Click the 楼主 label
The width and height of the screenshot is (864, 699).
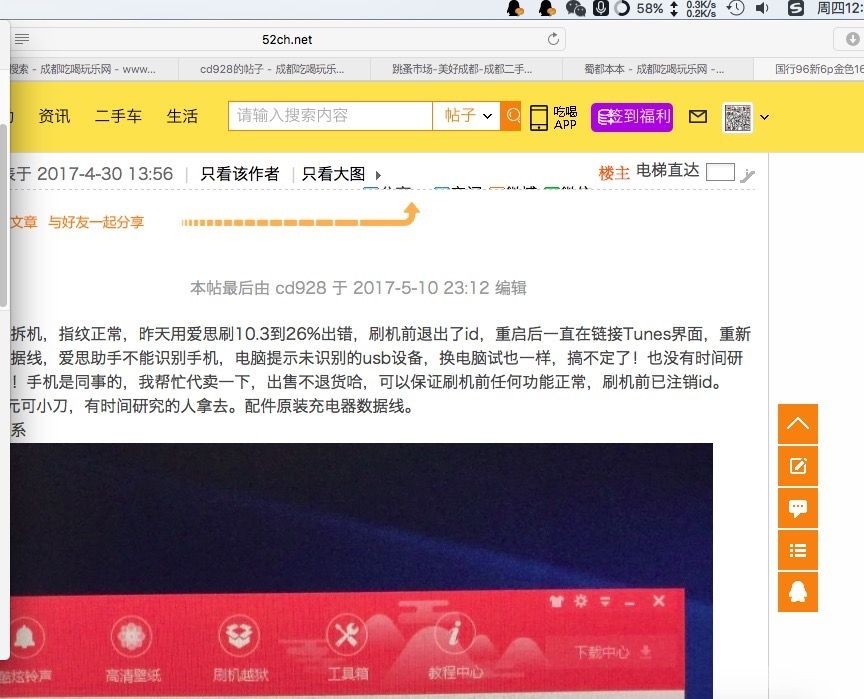(x=613, y=173)
